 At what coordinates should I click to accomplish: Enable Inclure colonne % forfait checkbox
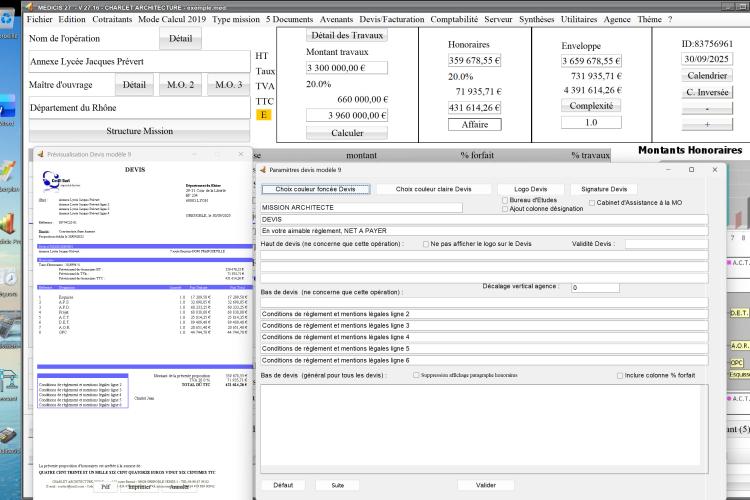[x=620, y=376]
